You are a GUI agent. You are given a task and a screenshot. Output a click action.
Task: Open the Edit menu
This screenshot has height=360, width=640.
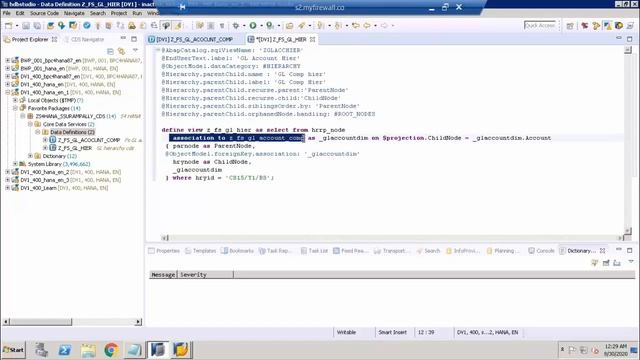pos(20,13)
